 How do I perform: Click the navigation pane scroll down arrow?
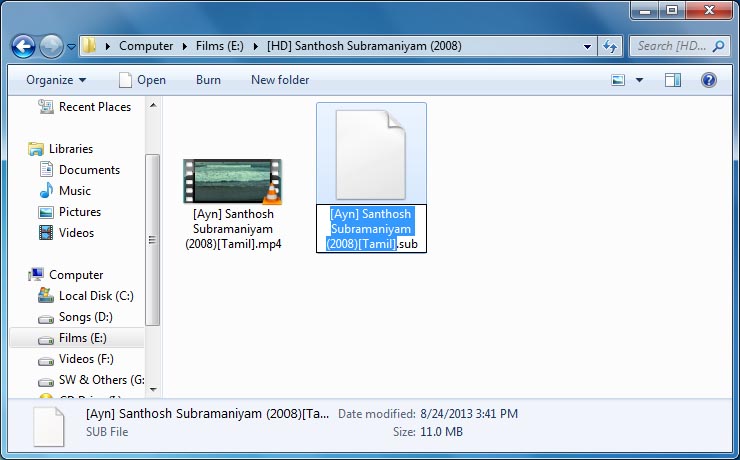coord(153,389)
